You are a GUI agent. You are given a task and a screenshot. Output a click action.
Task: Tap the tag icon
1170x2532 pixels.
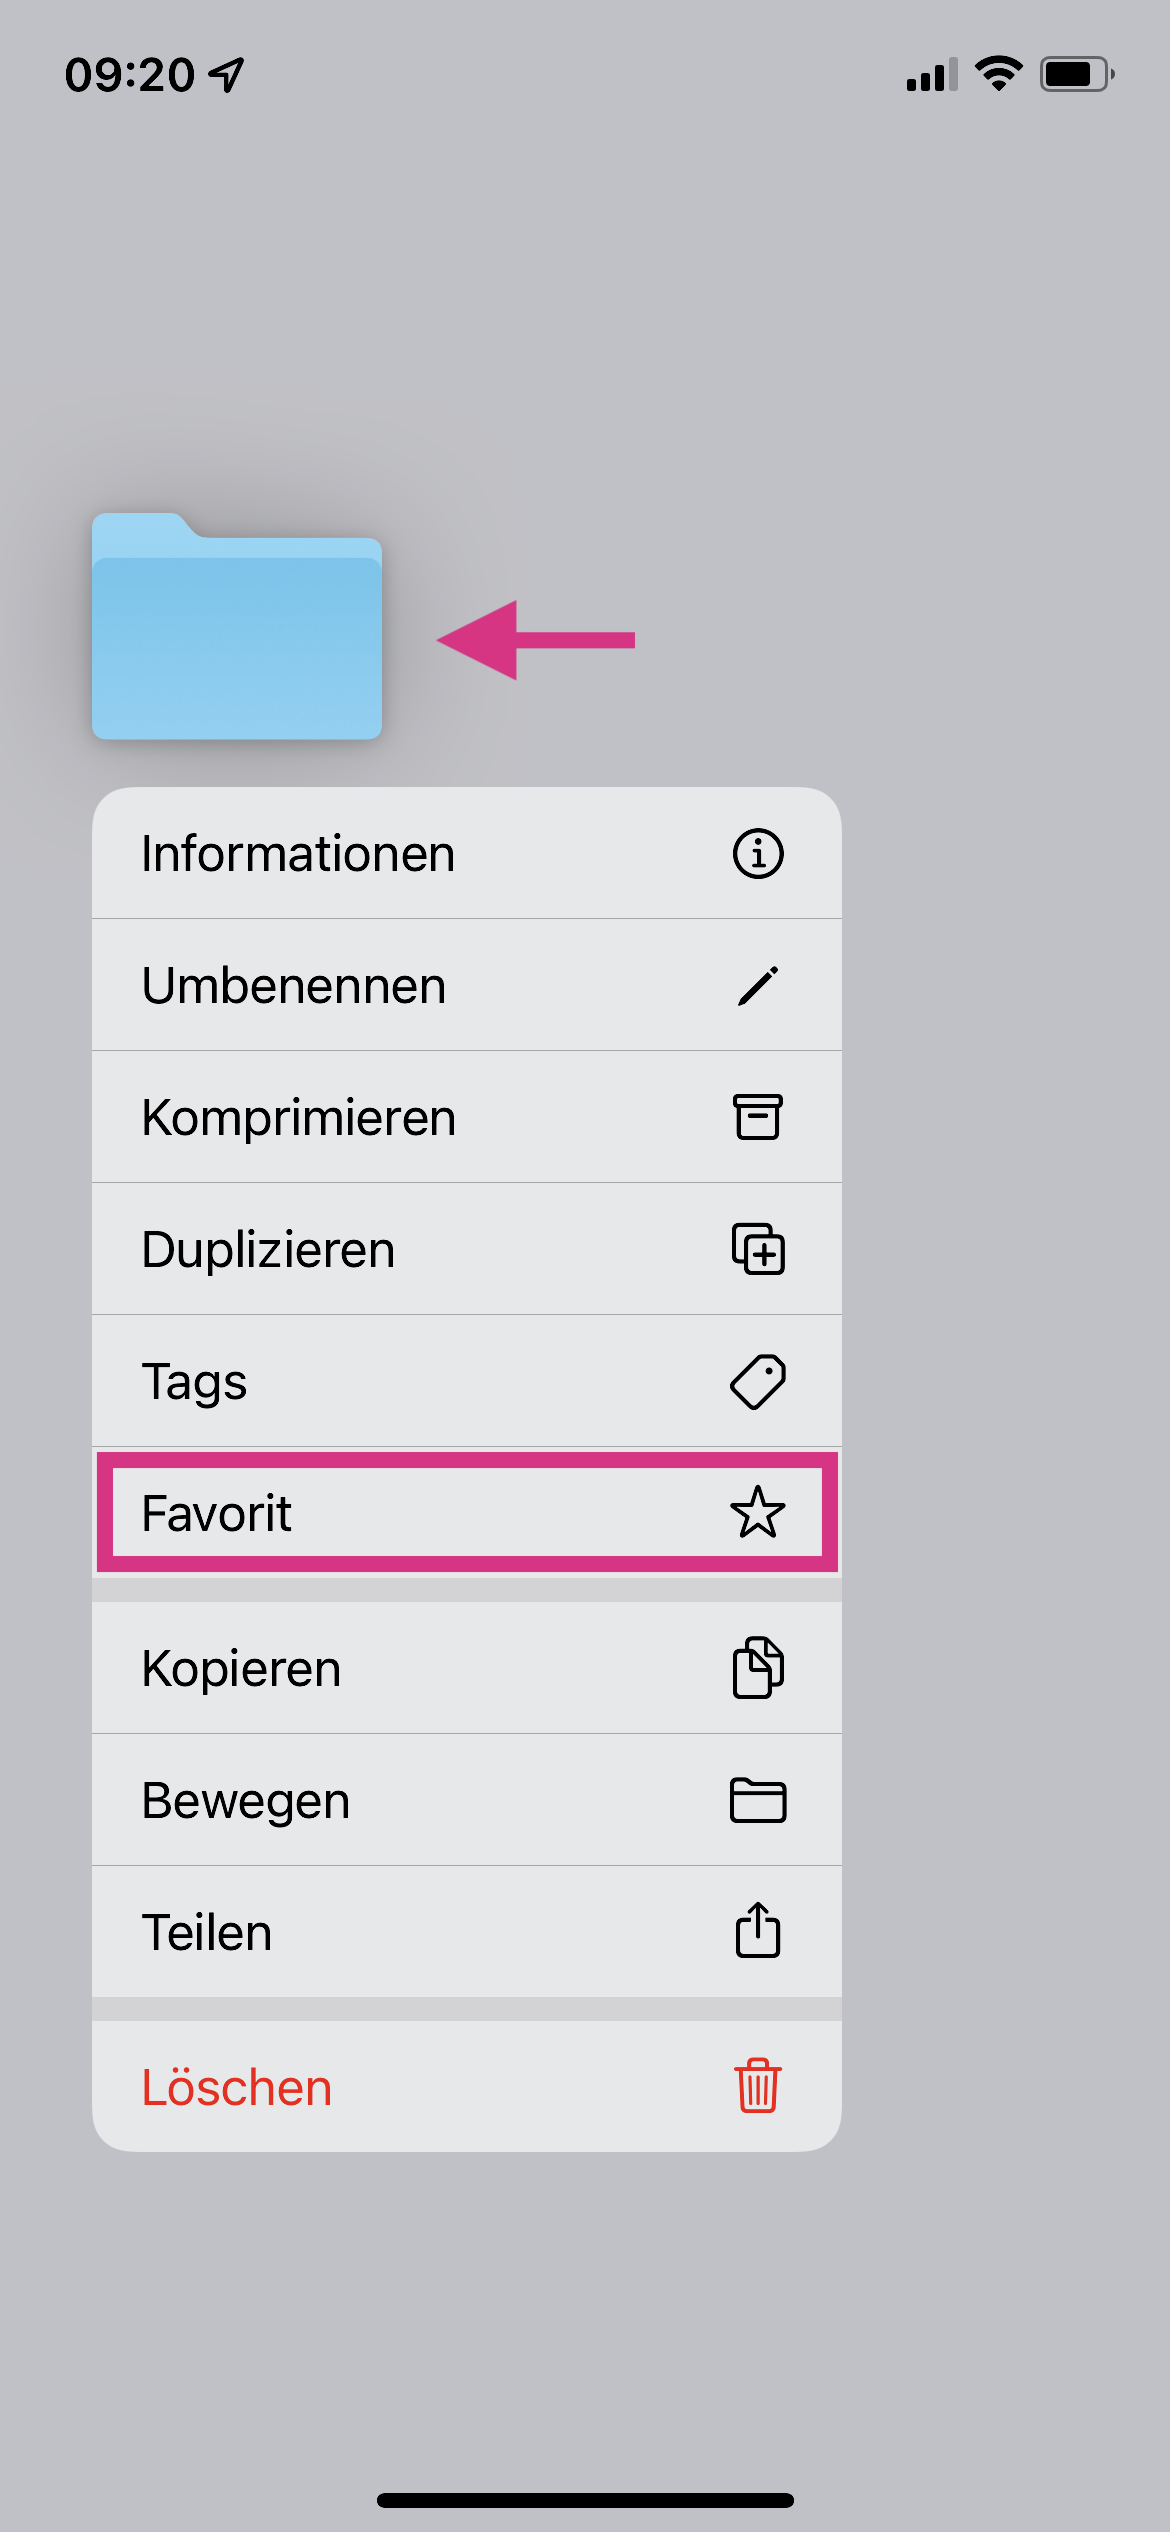tap(758, 1381)
